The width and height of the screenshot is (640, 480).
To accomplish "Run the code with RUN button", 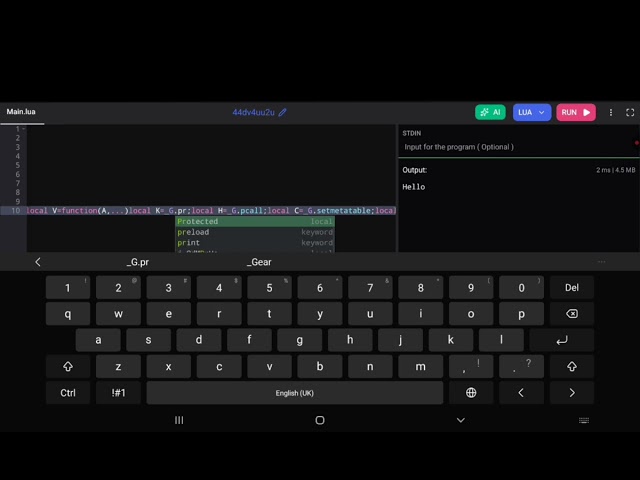I will pos(576,112).
